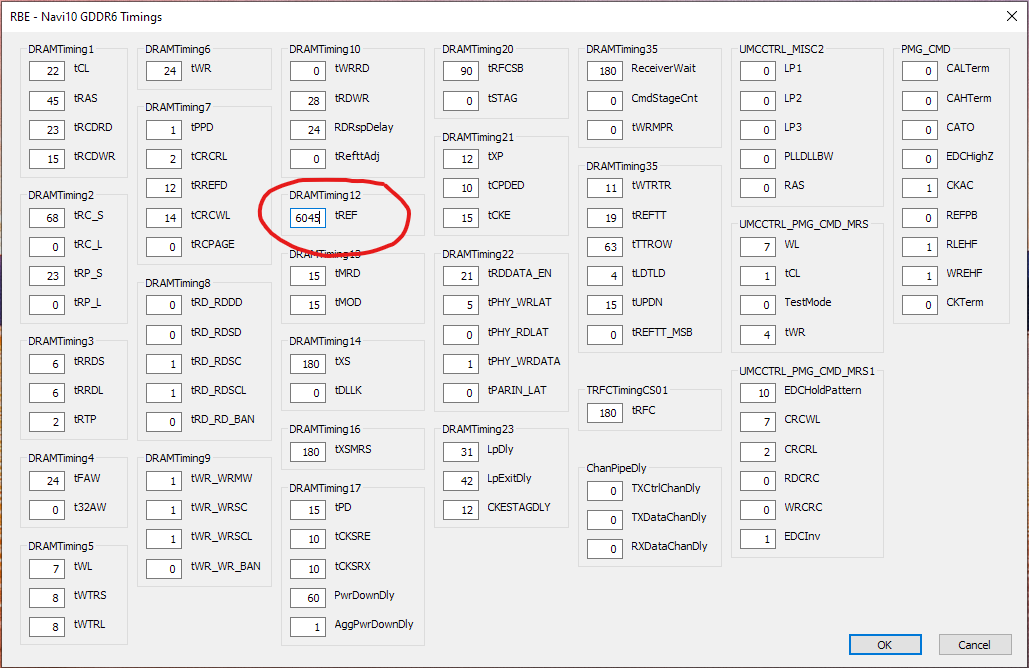This screenshot has width=1029, height=668.
Task: Click the tRC_S input field
Action: click(47, 217)
